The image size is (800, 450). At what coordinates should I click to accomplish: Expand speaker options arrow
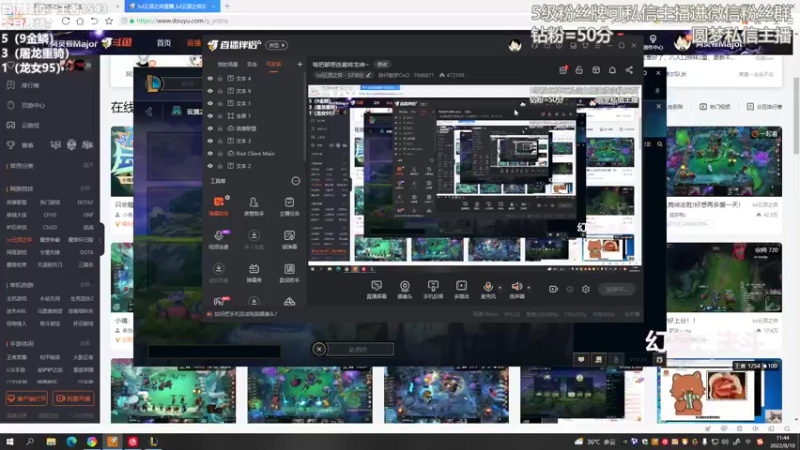[x=529, y=288]
